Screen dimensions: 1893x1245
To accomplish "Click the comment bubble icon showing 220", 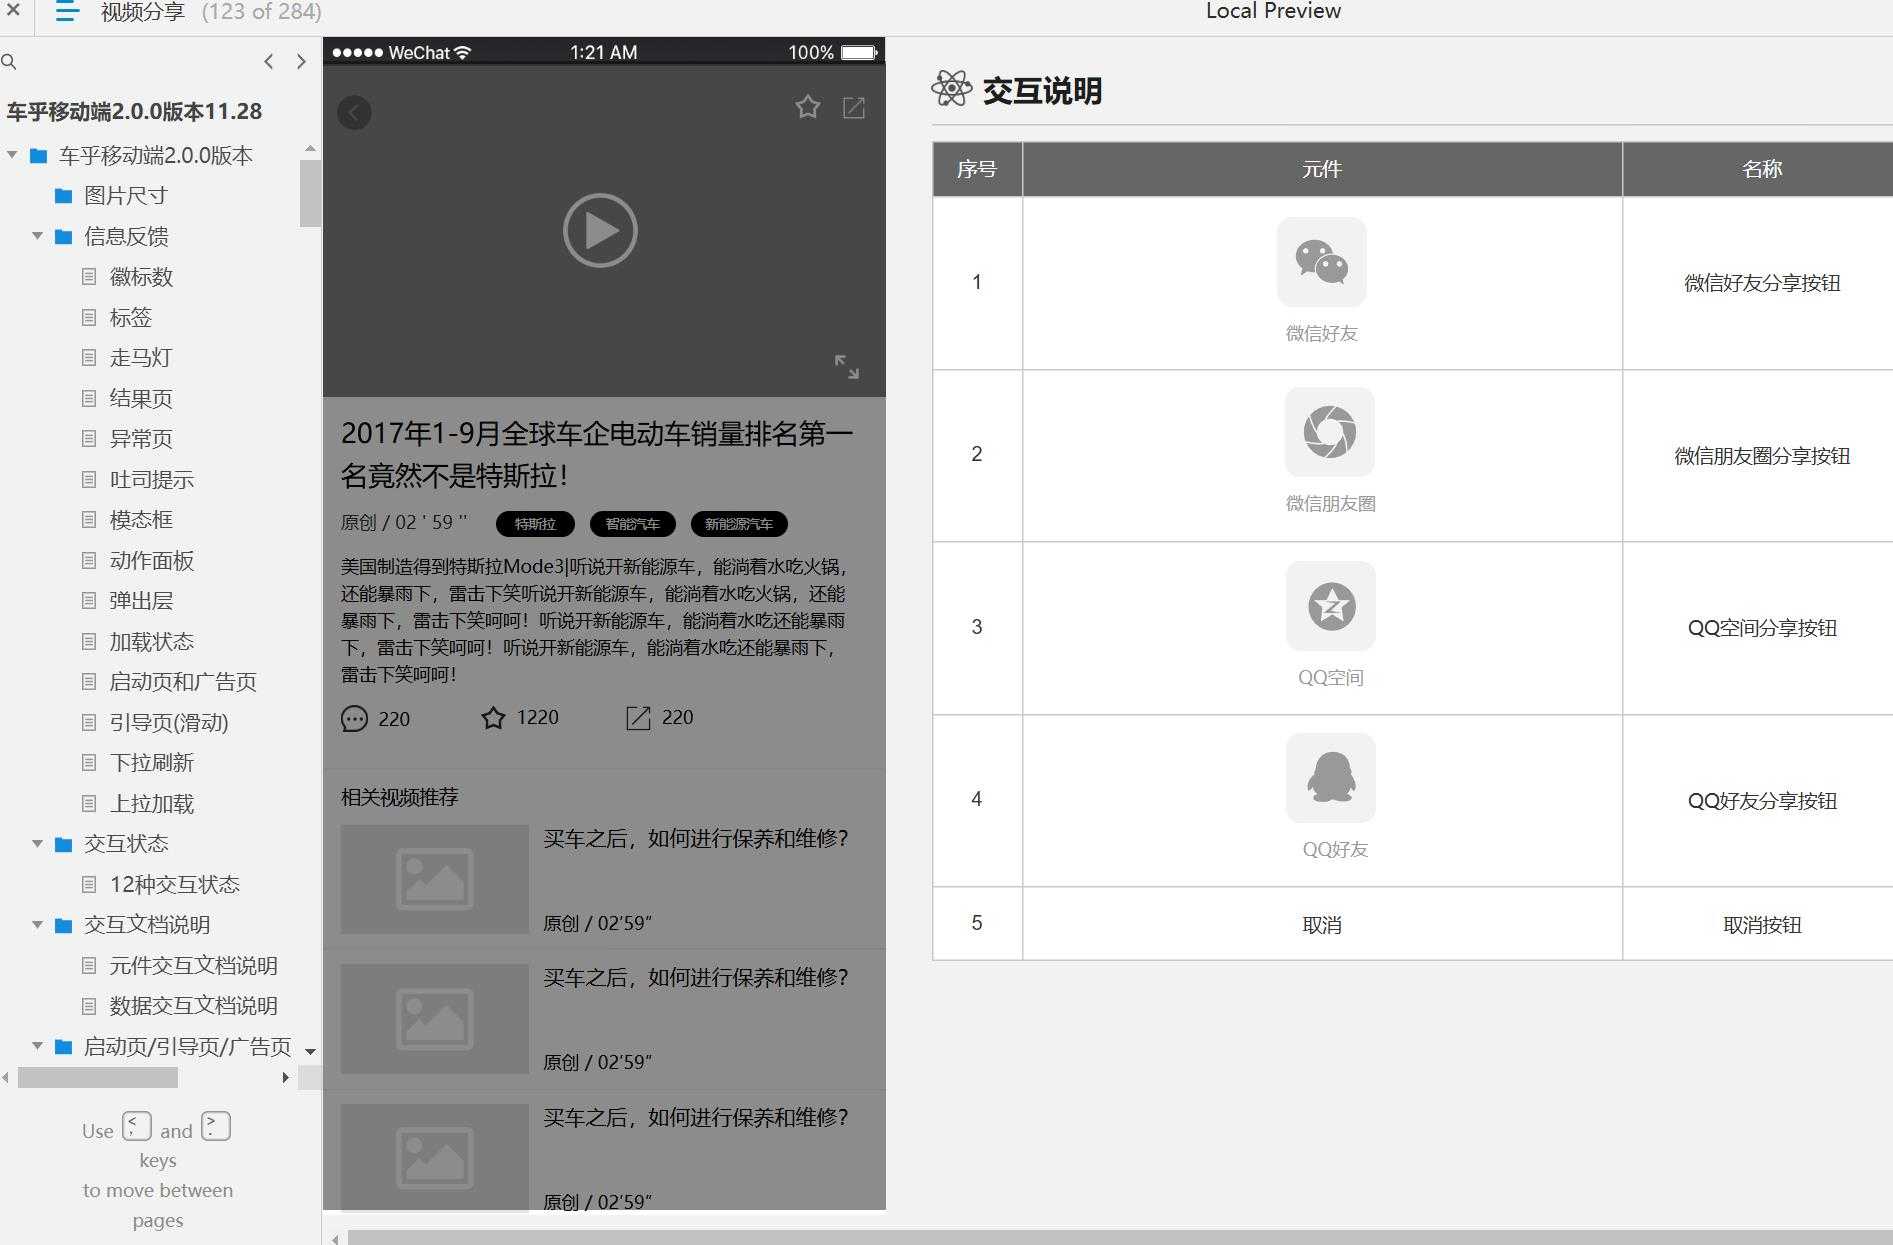I will pos(355,719).
